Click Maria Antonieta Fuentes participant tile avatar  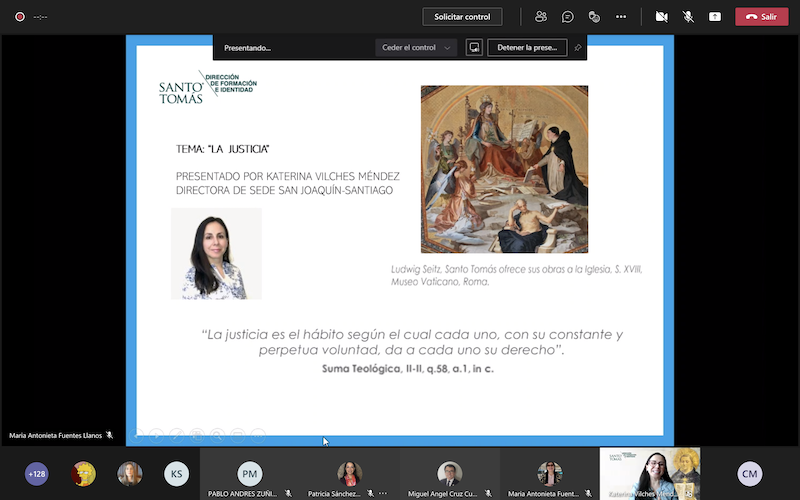tap(549, 474)
